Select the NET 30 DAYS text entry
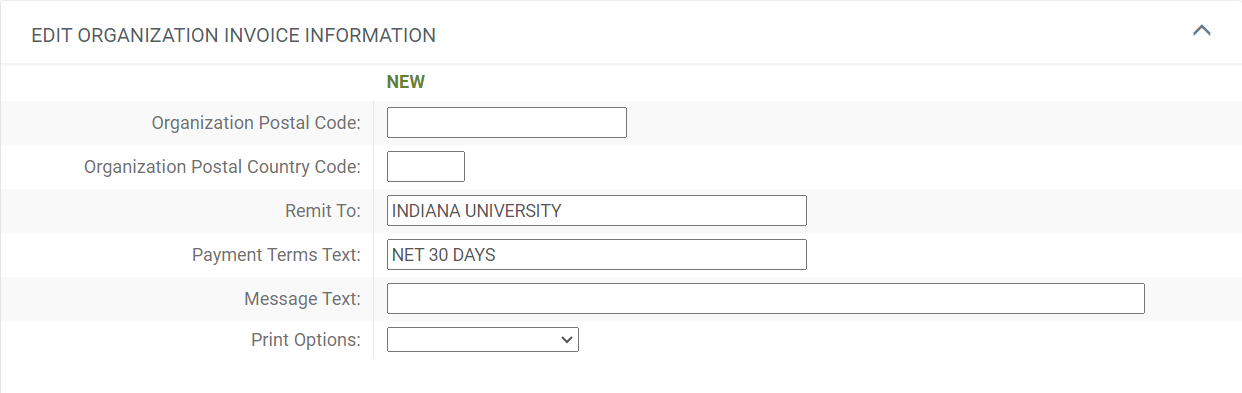 (x=444, y=255)
